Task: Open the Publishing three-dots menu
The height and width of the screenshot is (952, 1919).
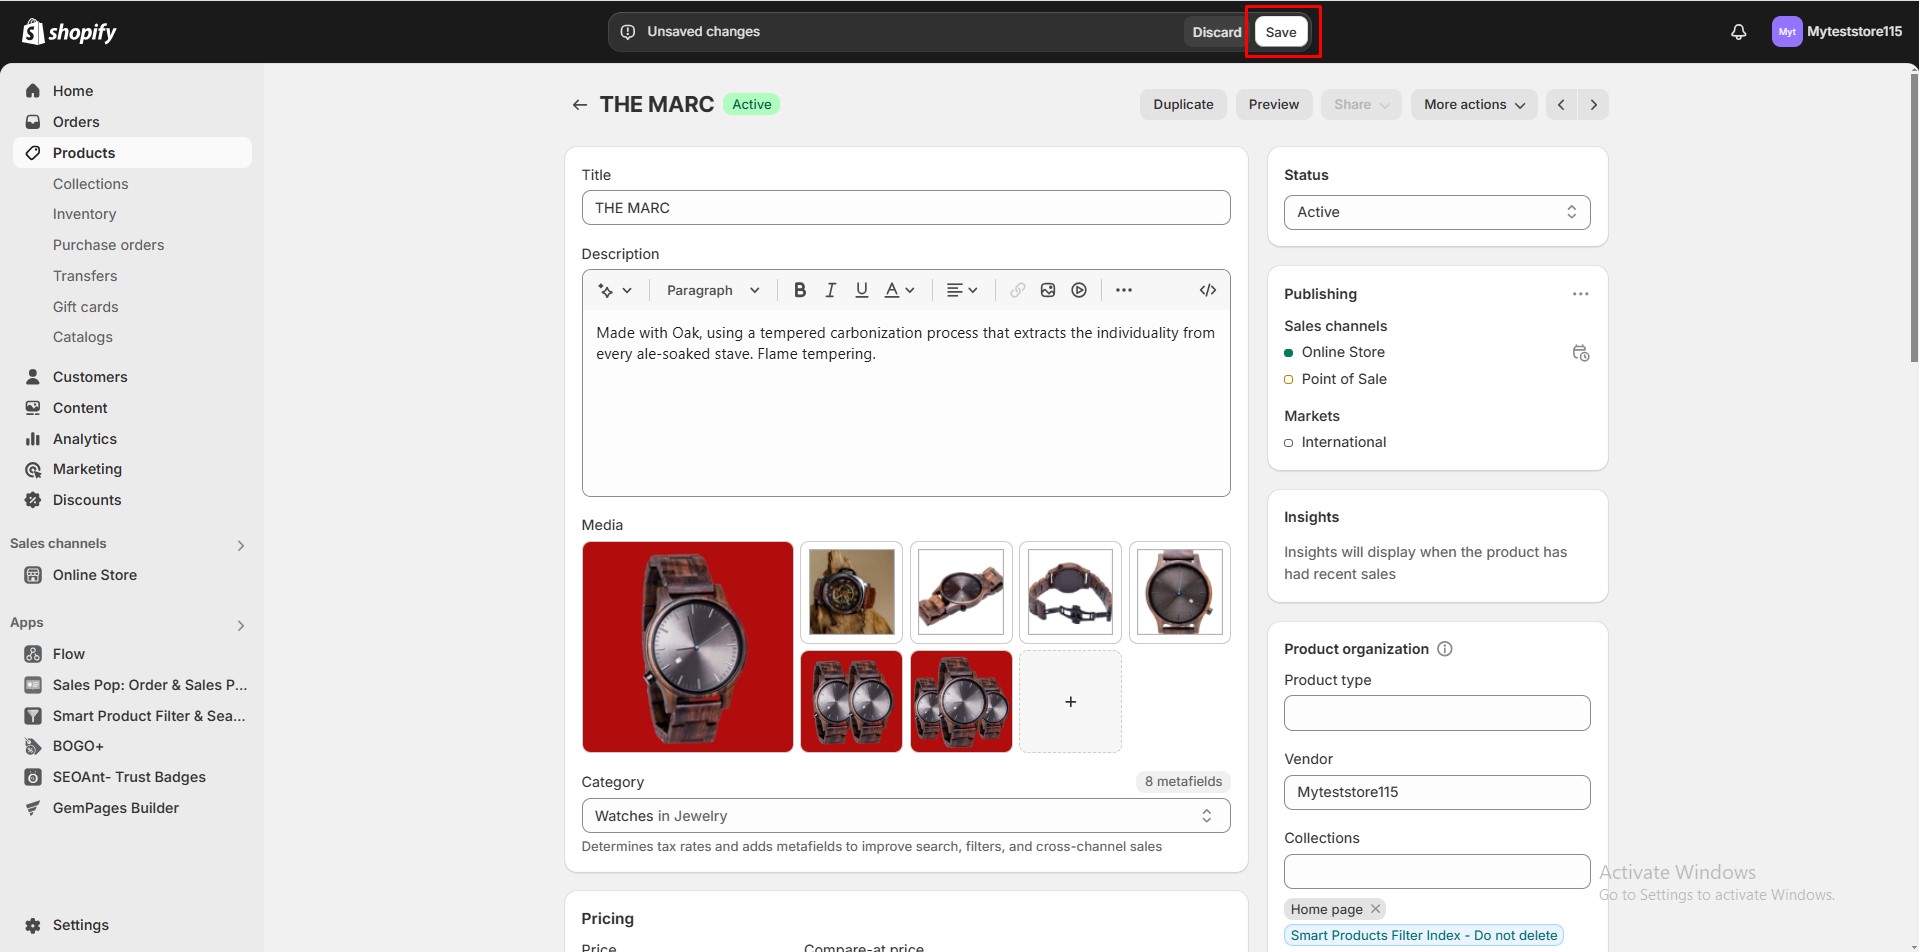Action: [x=1580, y=294]
